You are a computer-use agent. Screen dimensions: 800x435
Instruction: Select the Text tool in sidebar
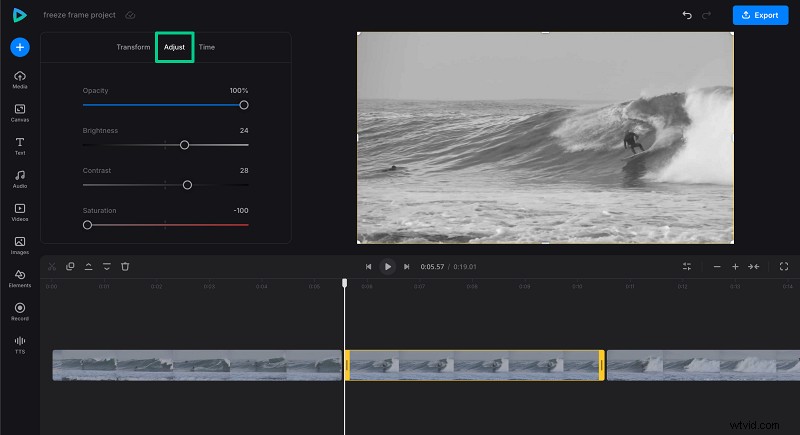point(20,145)
